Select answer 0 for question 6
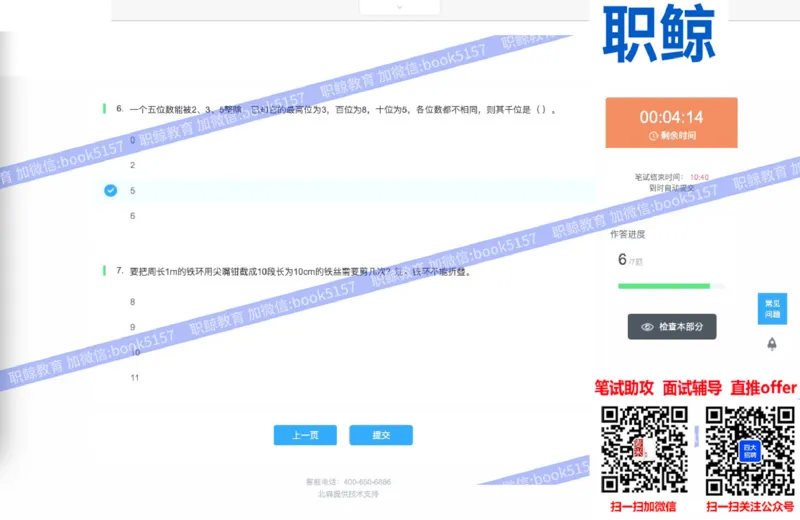This screenshot has width=800, height=520. (x=133, y=140)
